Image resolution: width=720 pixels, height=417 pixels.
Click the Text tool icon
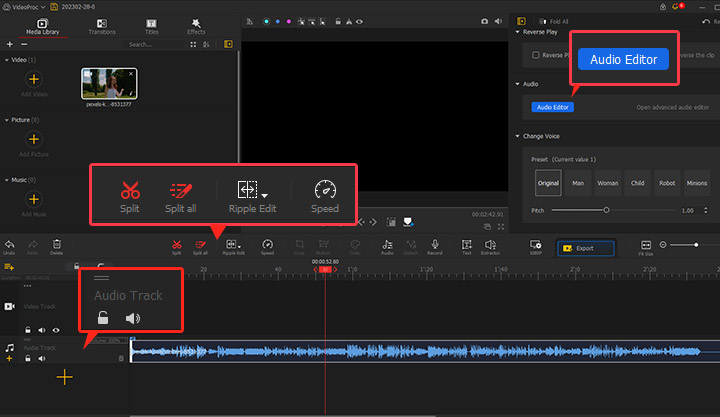click(x=467, y=244)
